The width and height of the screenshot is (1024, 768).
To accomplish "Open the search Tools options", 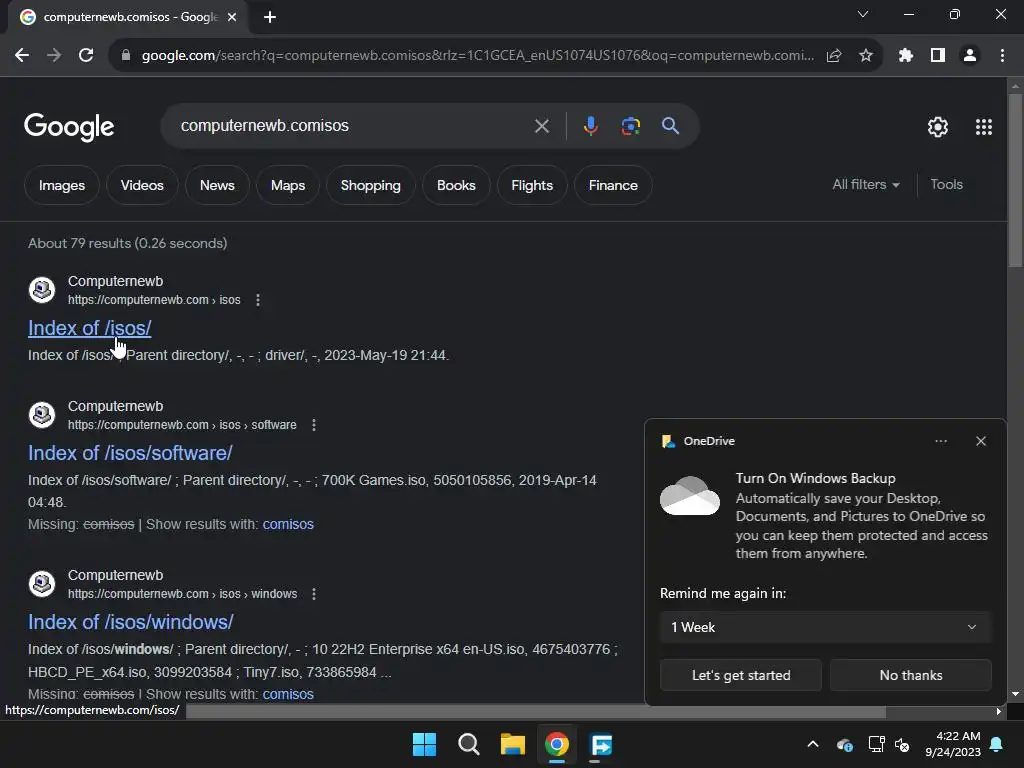I will (x=946, y=185).
